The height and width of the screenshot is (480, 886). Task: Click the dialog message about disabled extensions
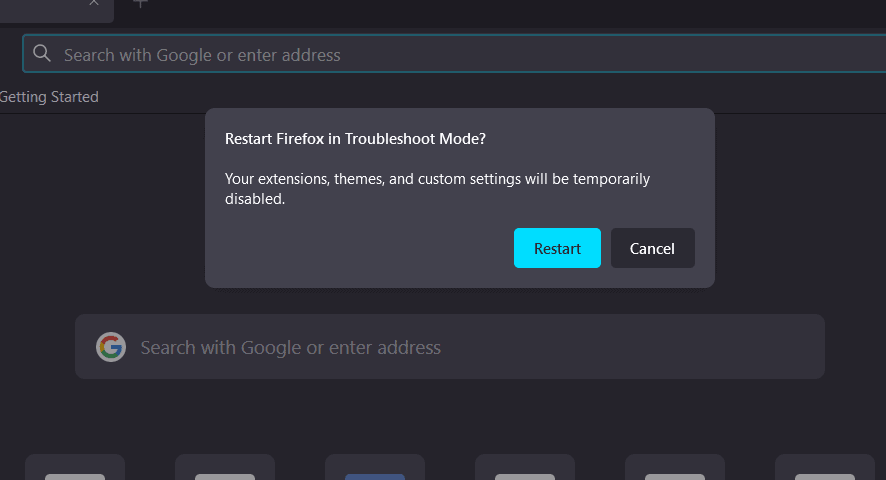(x=437, y=188)
